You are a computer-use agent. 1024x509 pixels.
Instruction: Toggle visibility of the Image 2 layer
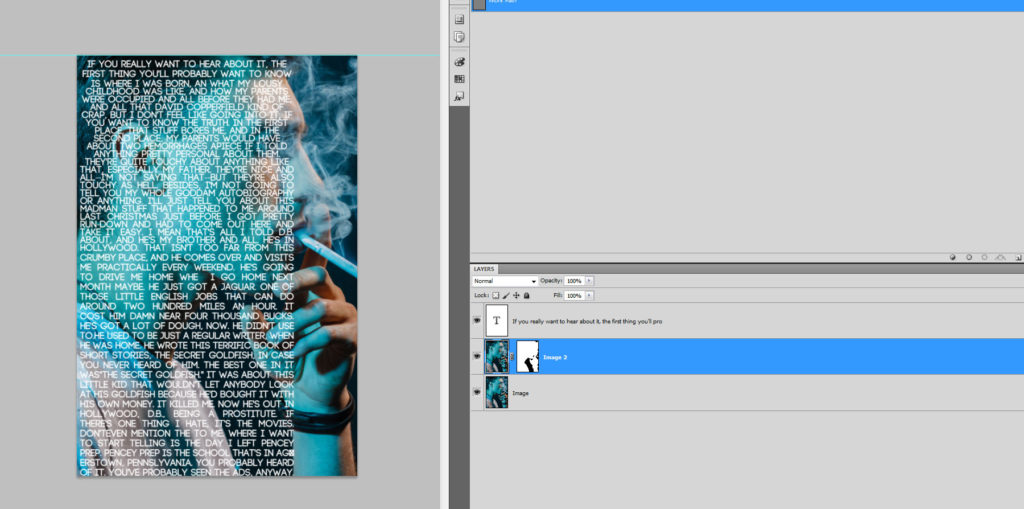[x=476, y=356]
